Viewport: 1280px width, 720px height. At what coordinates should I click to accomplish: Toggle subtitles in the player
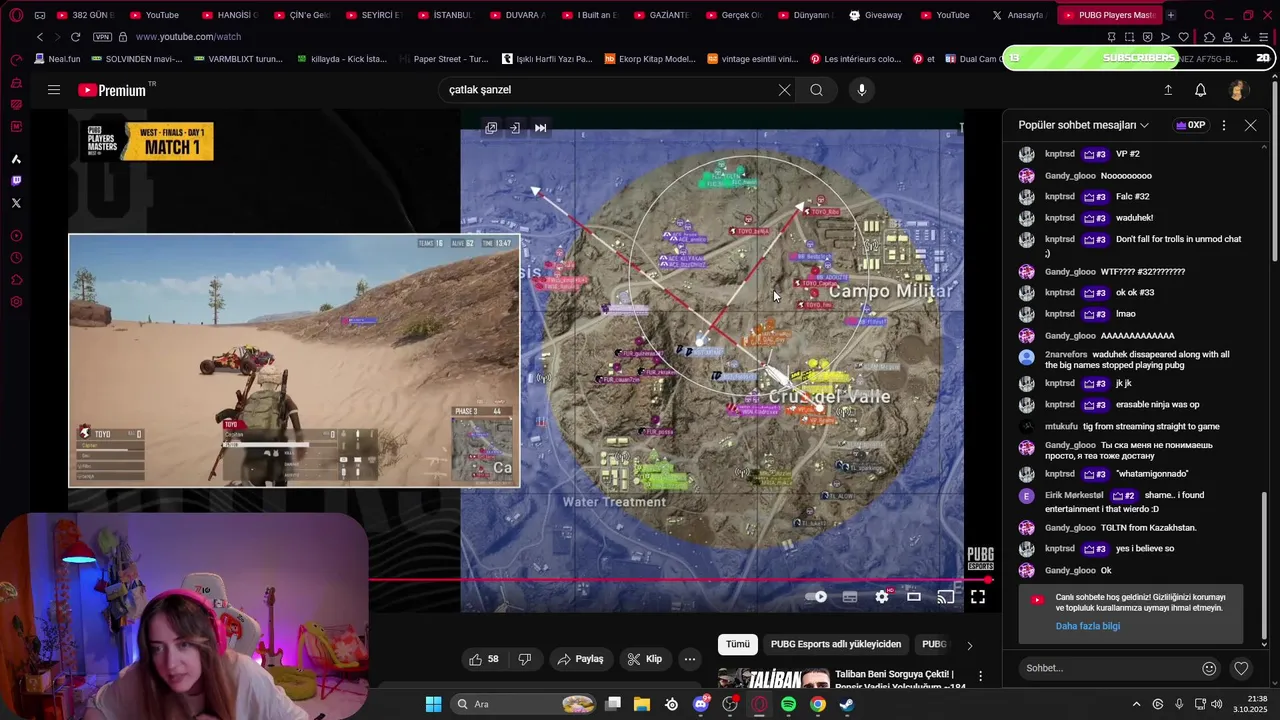coord(850,597)
